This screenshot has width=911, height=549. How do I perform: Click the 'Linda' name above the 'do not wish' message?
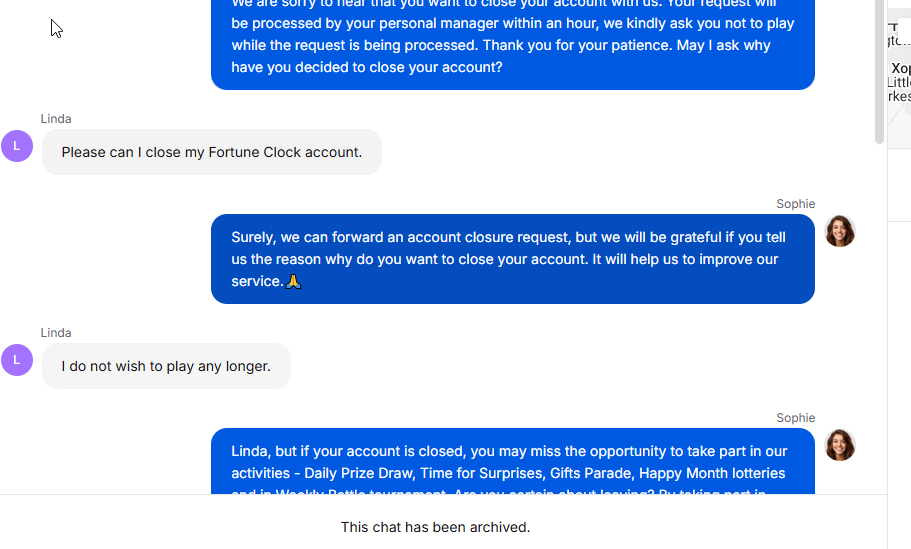(x=56, y=333)
